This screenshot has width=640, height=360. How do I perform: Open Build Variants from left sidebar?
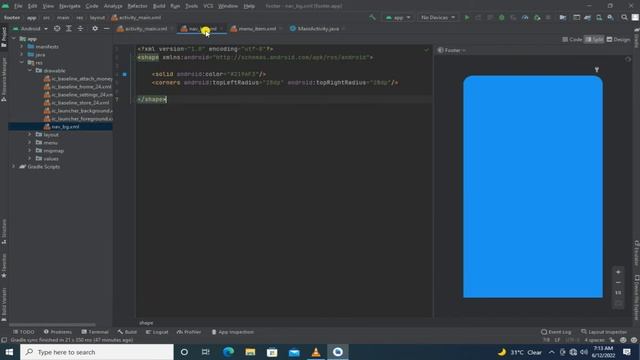4,304
